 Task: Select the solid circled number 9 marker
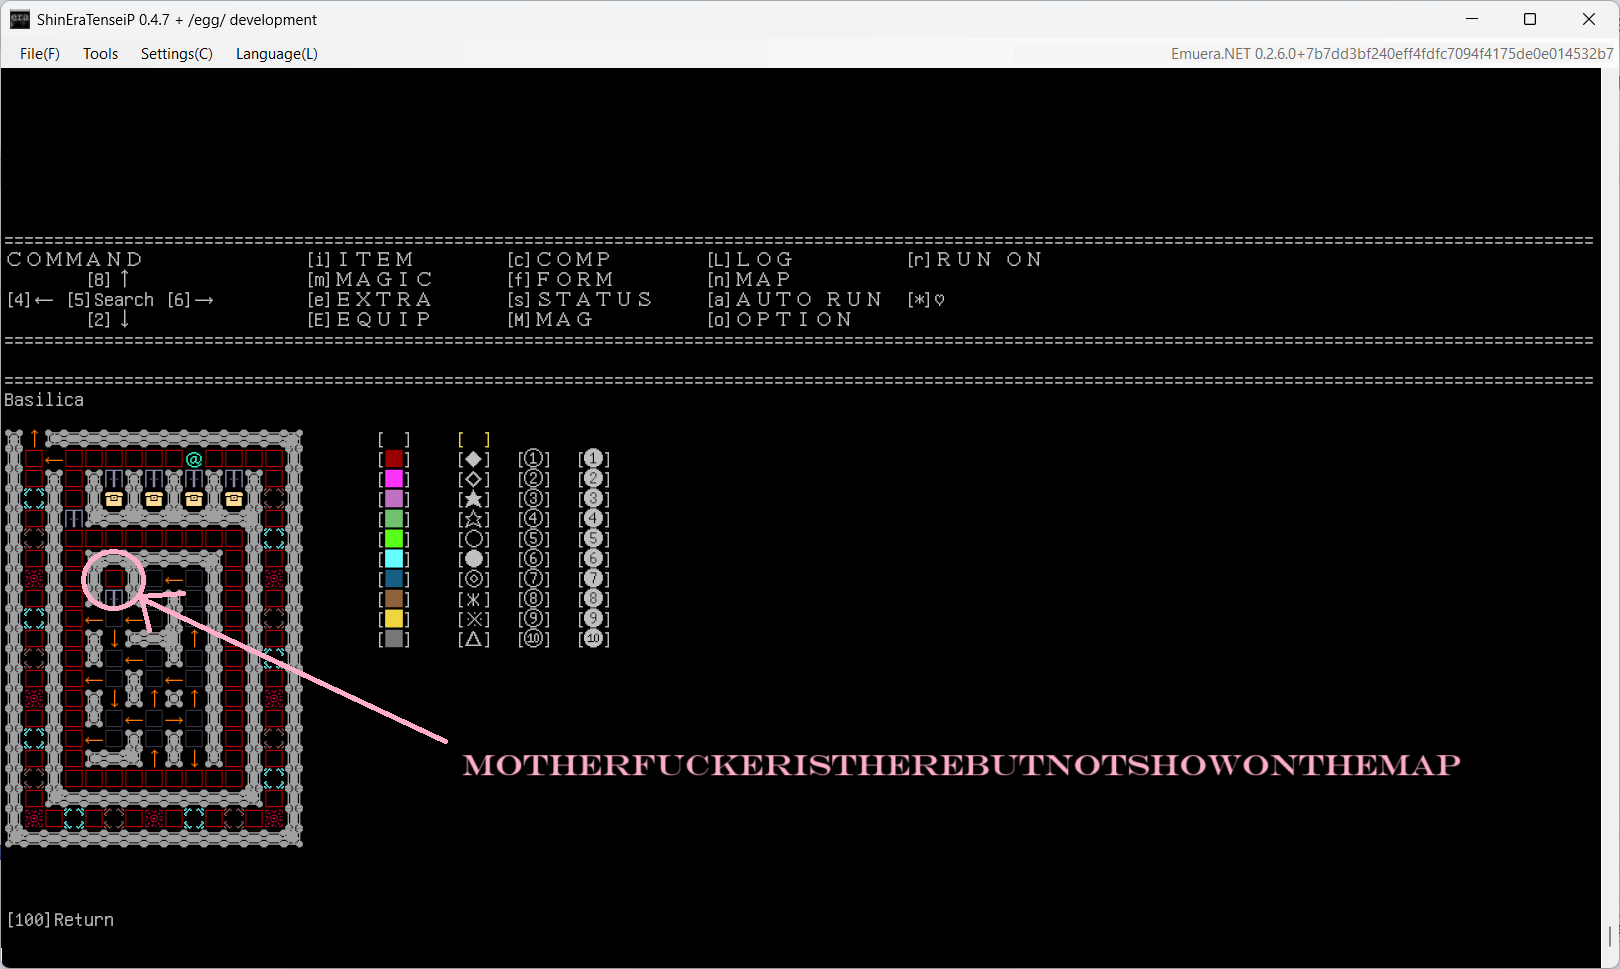coord(594,619)
